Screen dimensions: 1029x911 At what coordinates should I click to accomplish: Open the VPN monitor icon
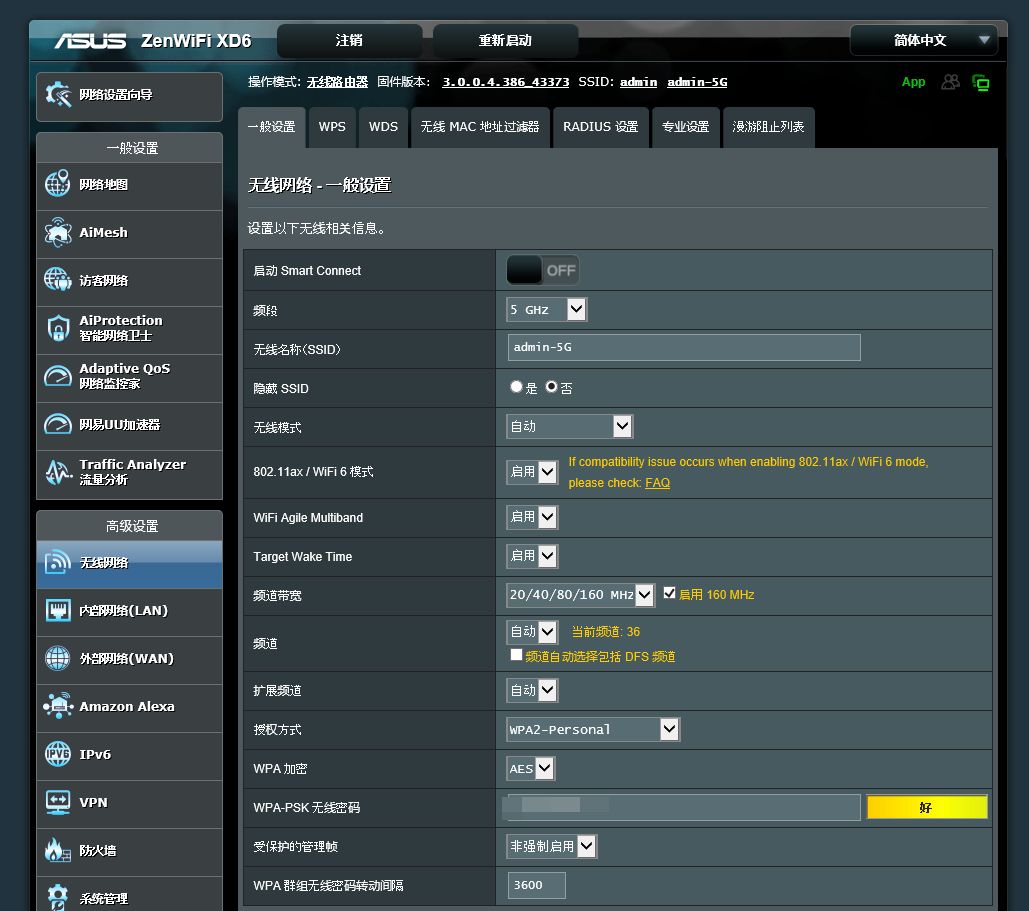click(x=58, y=802)
